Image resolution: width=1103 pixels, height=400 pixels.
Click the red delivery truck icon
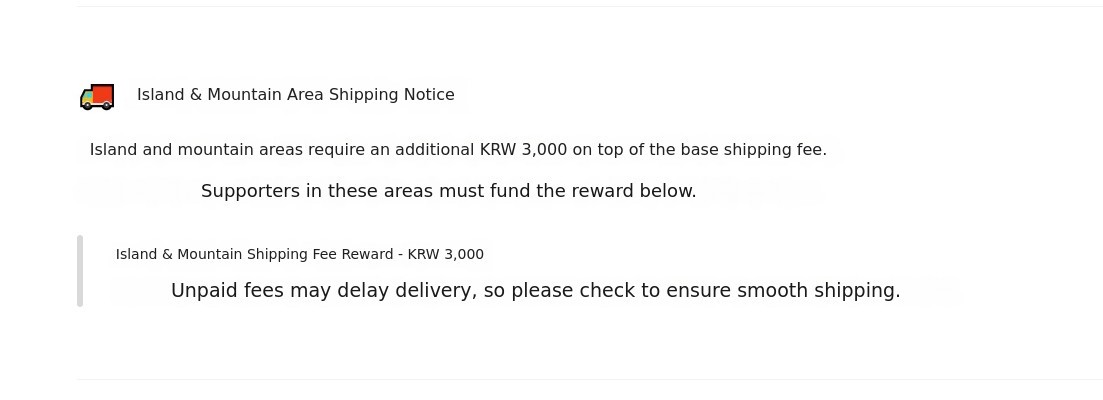97,96
